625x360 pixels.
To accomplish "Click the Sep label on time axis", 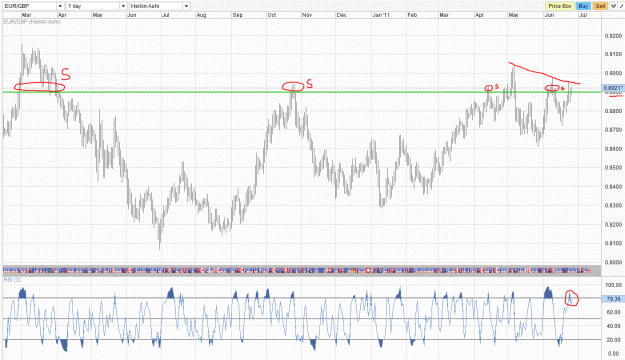I will click(x=237, y=15).
